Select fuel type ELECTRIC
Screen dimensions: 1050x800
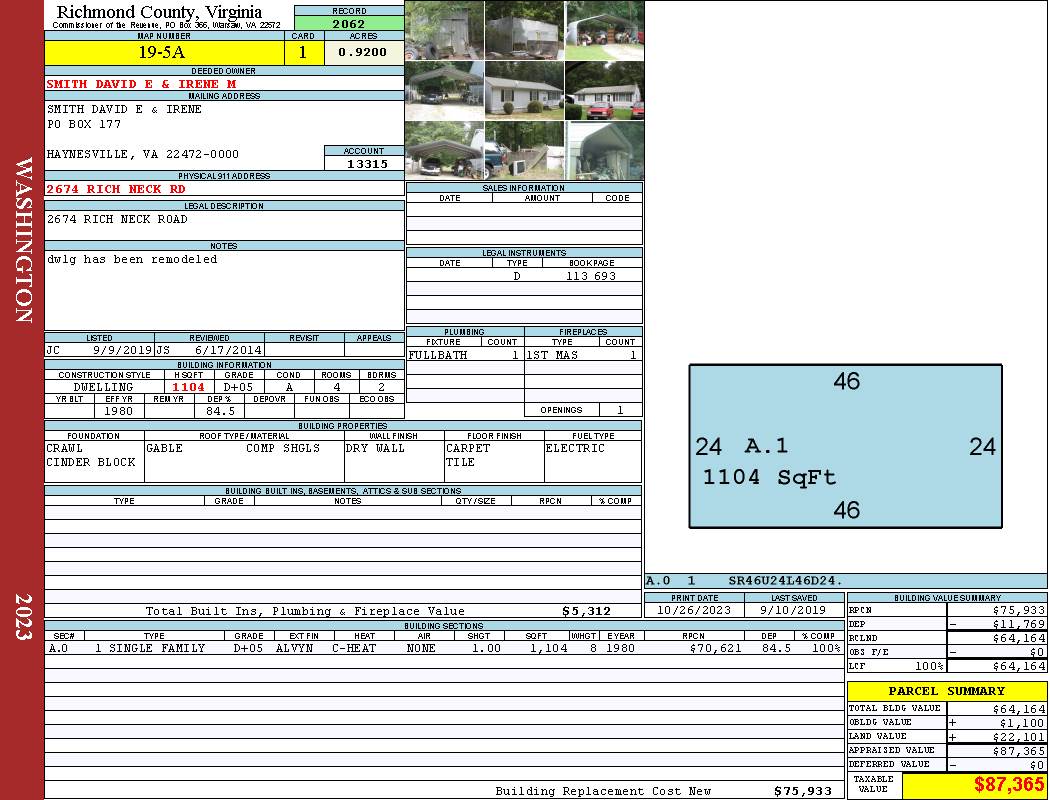pos(575,448)
